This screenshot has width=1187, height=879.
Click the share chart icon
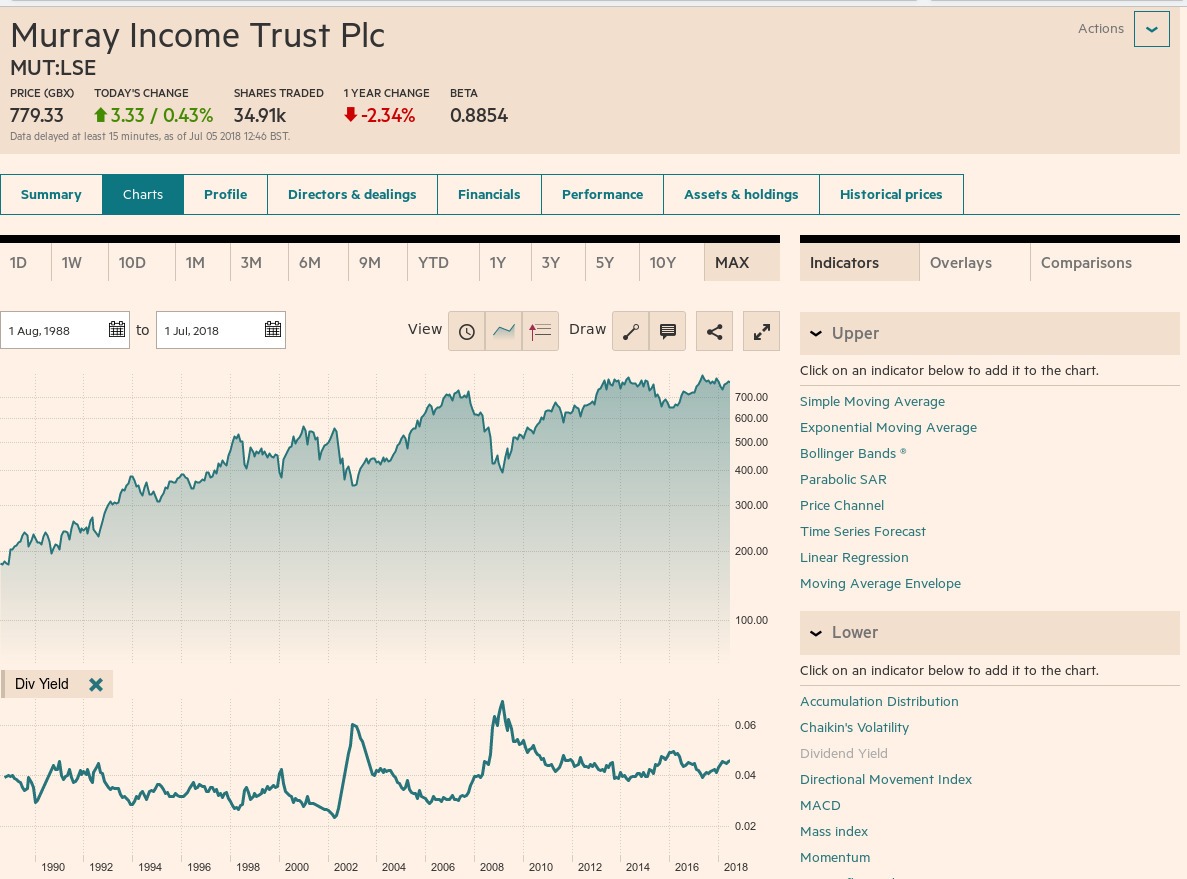point(714,331)
